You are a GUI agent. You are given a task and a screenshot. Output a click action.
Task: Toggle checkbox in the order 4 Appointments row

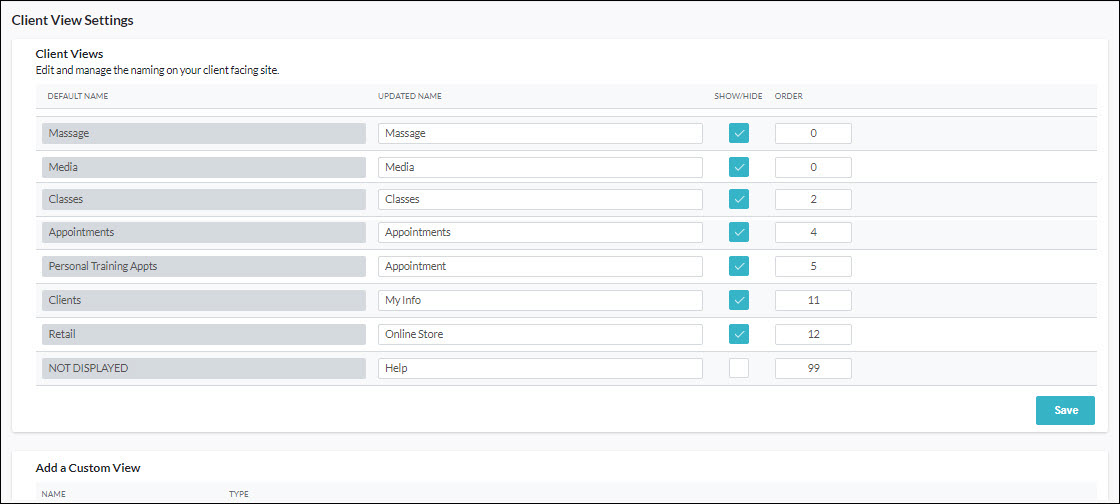[739, 233]
